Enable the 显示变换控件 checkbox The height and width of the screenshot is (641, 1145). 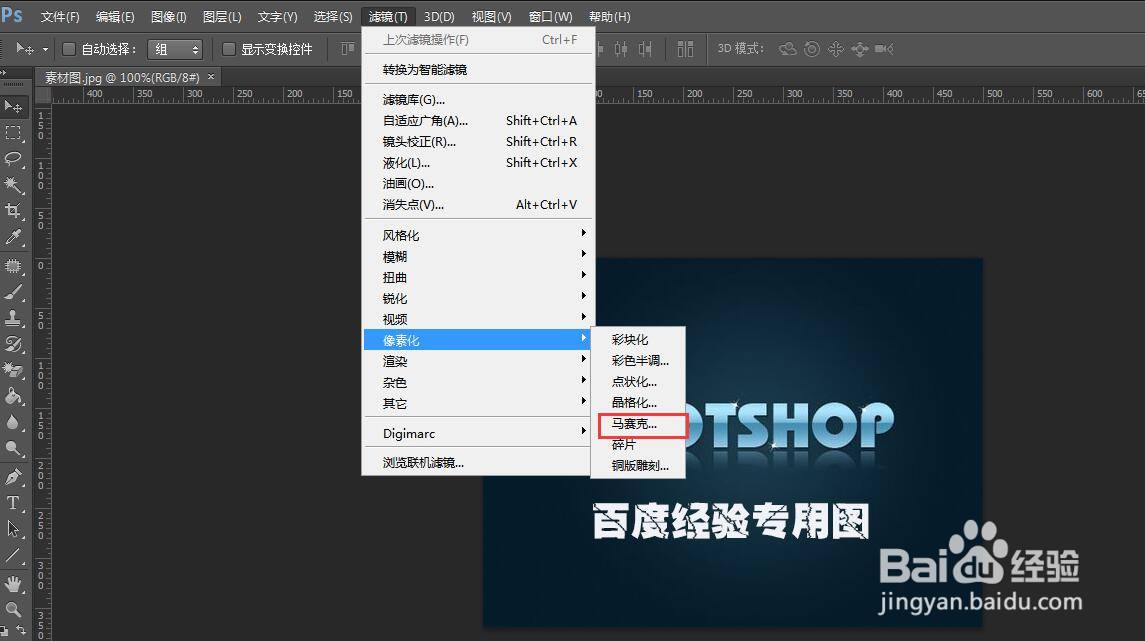(228, 48)
